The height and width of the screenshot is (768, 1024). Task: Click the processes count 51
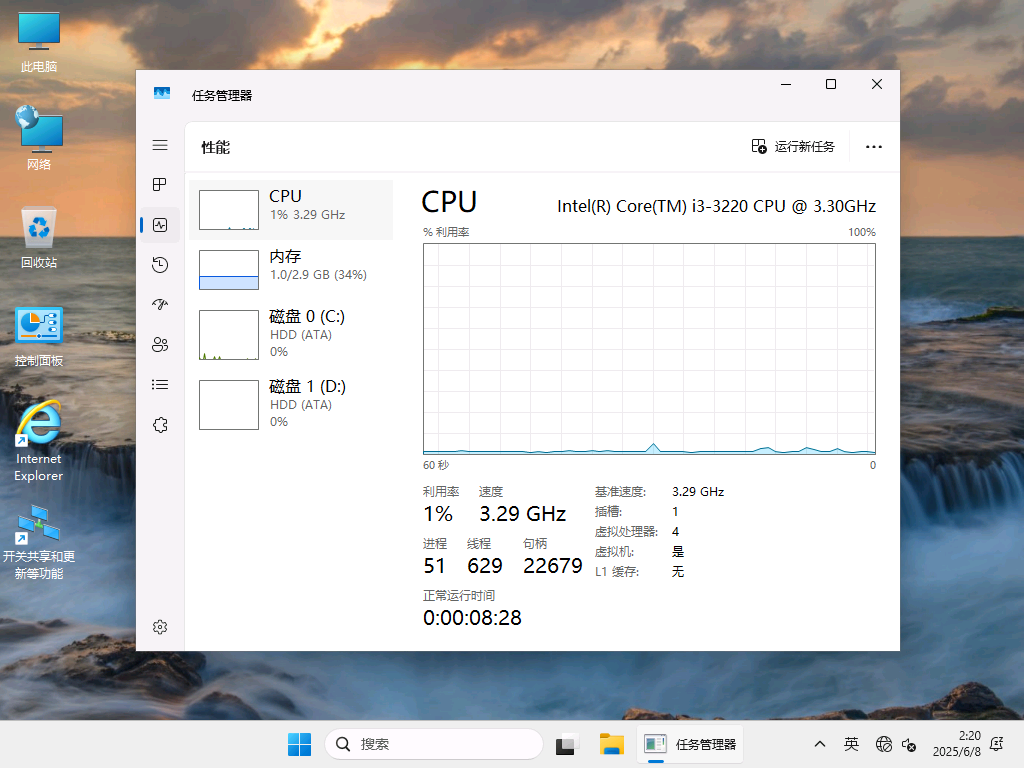click(434, 566)
